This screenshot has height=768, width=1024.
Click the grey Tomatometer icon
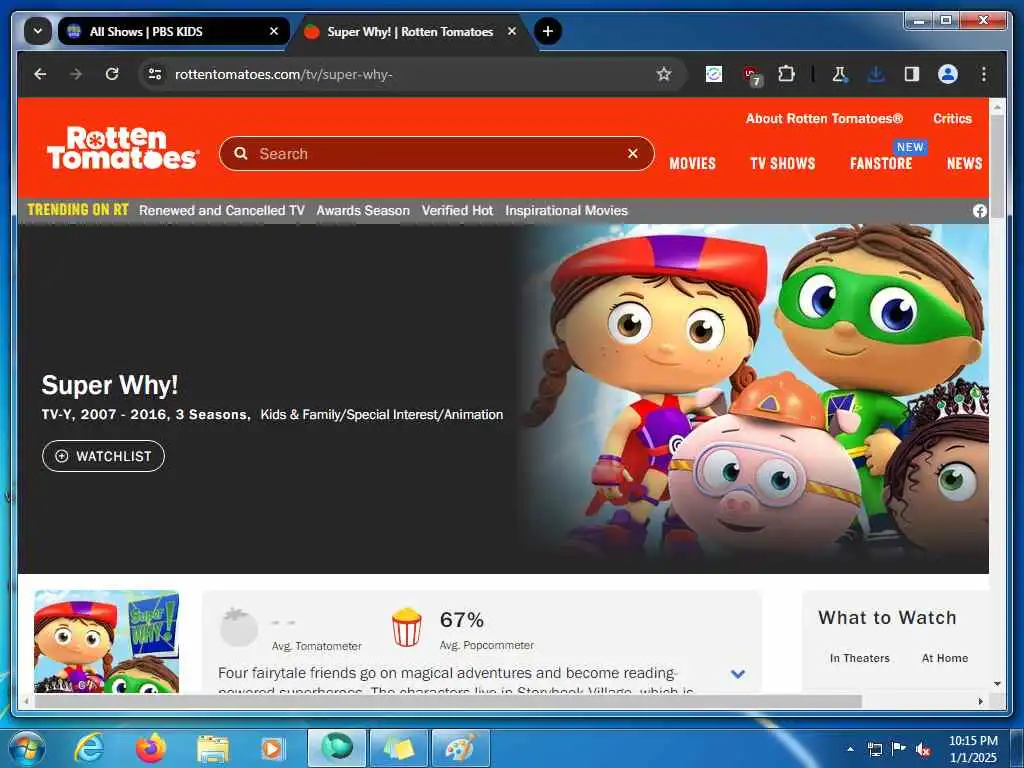[x=238, y=627]
